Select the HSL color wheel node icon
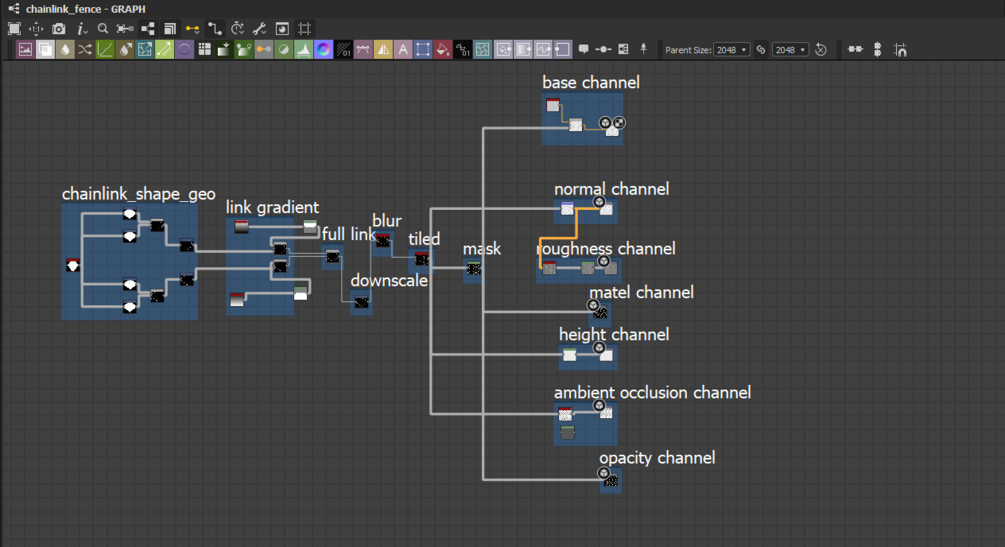The height and width of the screenshot is (547, 1005). click(324, 49)
